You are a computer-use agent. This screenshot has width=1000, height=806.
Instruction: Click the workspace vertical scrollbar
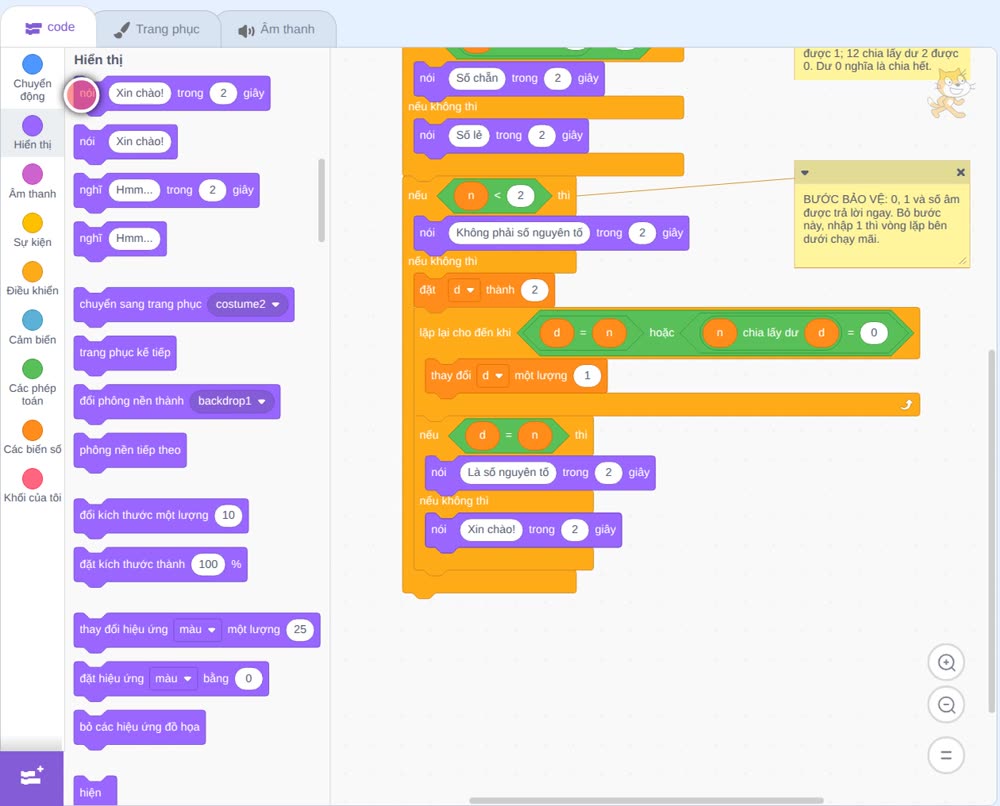click(992, 531)
